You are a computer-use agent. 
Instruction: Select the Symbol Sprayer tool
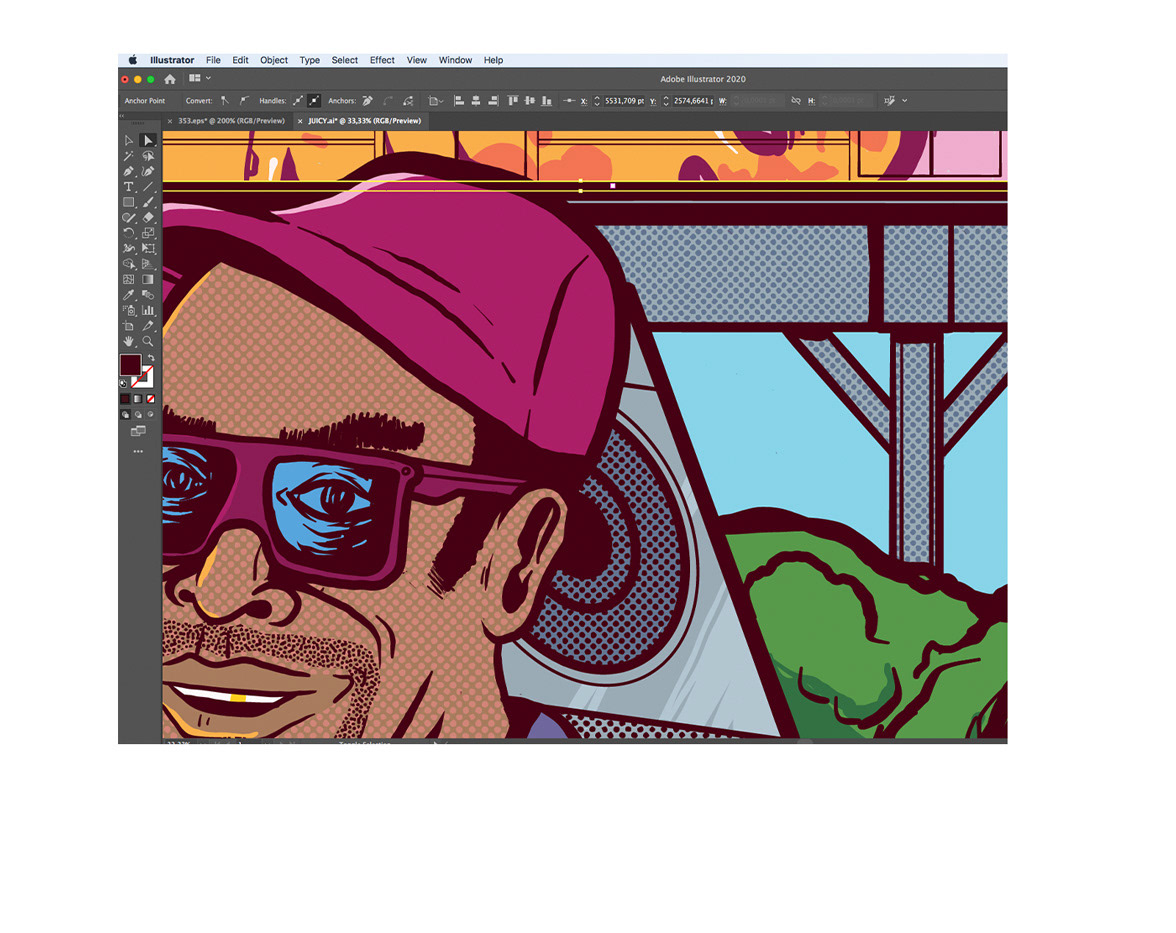point(128,310)
